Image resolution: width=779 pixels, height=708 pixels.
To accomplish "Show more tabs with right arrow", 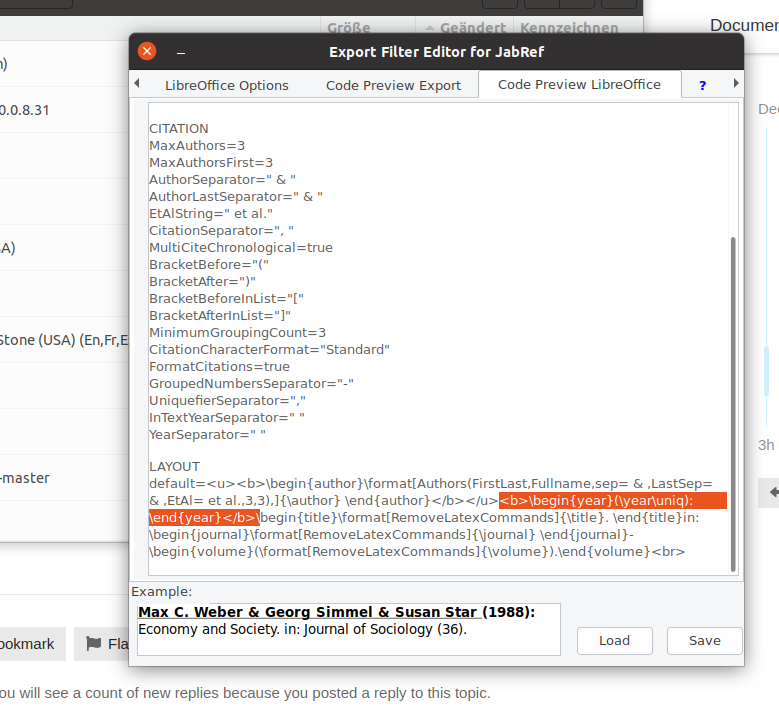I will pyautogui.click(x=736, y=83).
